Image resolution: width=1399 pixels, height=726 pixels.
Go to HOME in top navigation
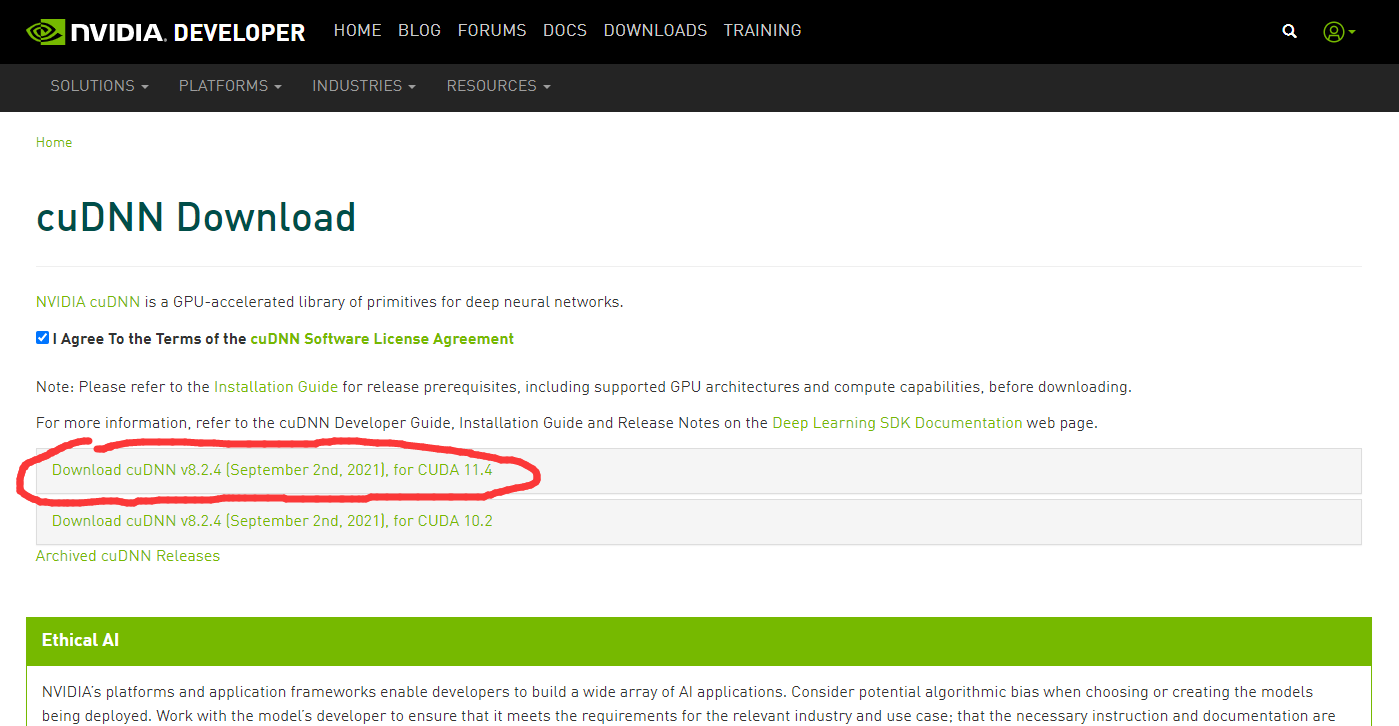point(357,31)
